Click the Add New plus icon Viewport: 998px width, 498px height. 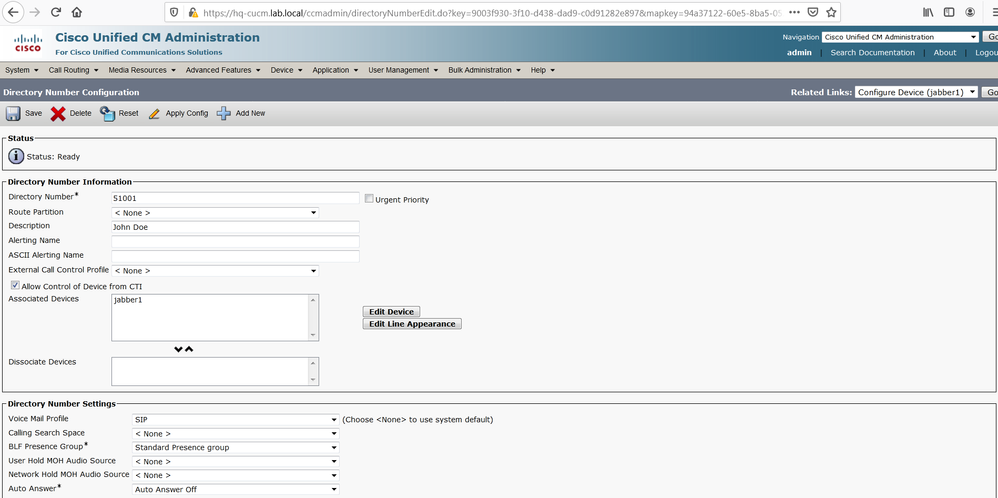pos(223,113)
